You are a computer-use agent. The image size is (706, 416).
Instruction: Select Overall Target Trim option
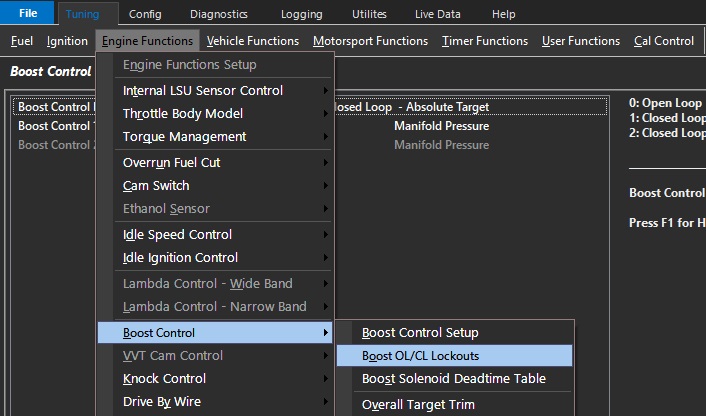tap(418, 404)
